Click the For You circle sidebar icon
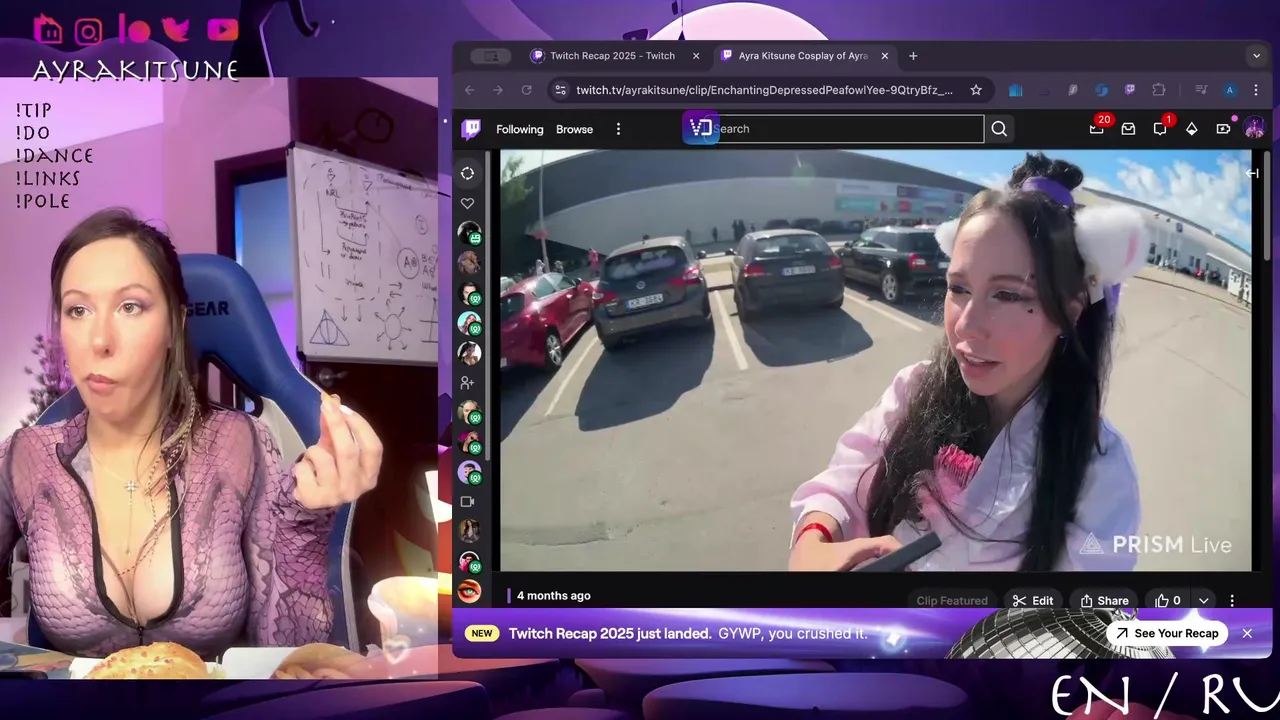1280x720 pixels. tap(467, 174)
